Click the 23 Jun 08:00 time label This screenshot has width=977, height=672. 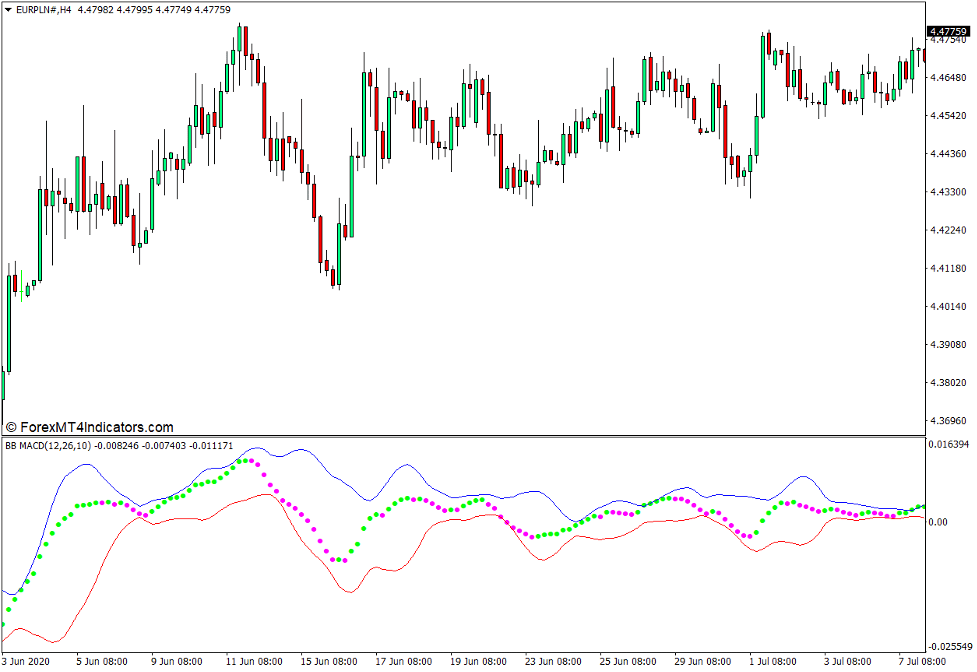(x=552, y=662)
